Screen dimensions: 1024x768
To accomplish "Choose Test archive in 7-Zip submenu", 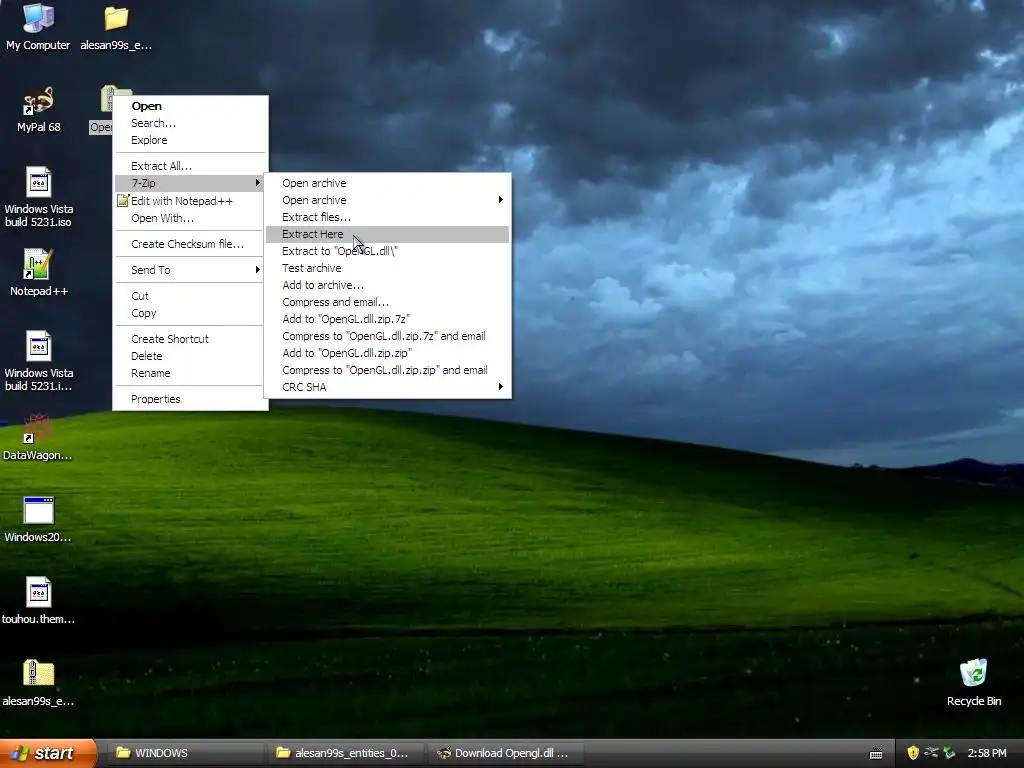I will pos(387,268).
